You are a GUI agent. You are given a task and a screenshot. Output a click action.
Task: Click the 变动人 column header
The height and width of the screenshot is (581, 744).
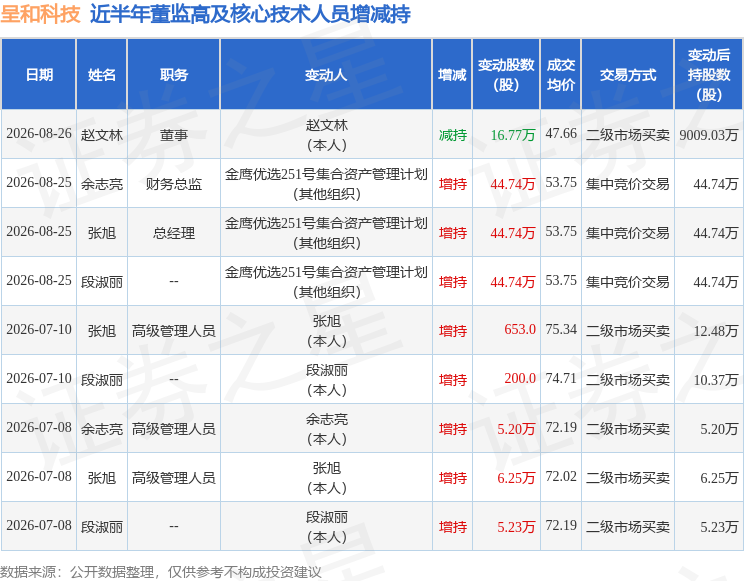point(326,75)
